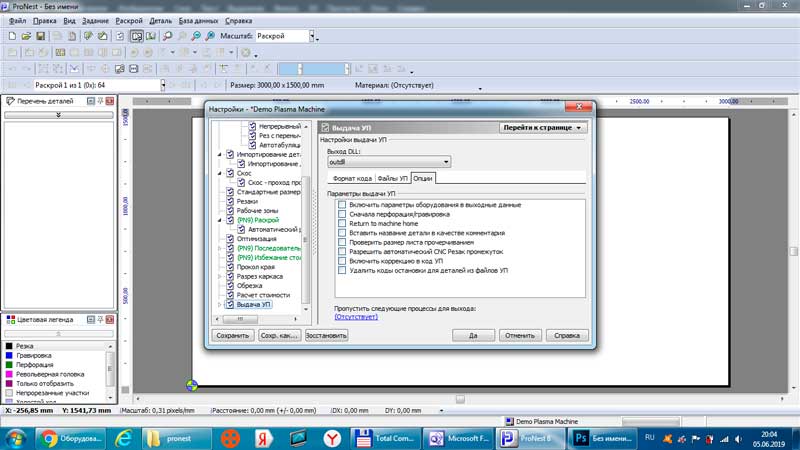Select Расчет стоимости in settings tree
The height and width of the screenshot is (450, 800).
(x=263, y=295)
